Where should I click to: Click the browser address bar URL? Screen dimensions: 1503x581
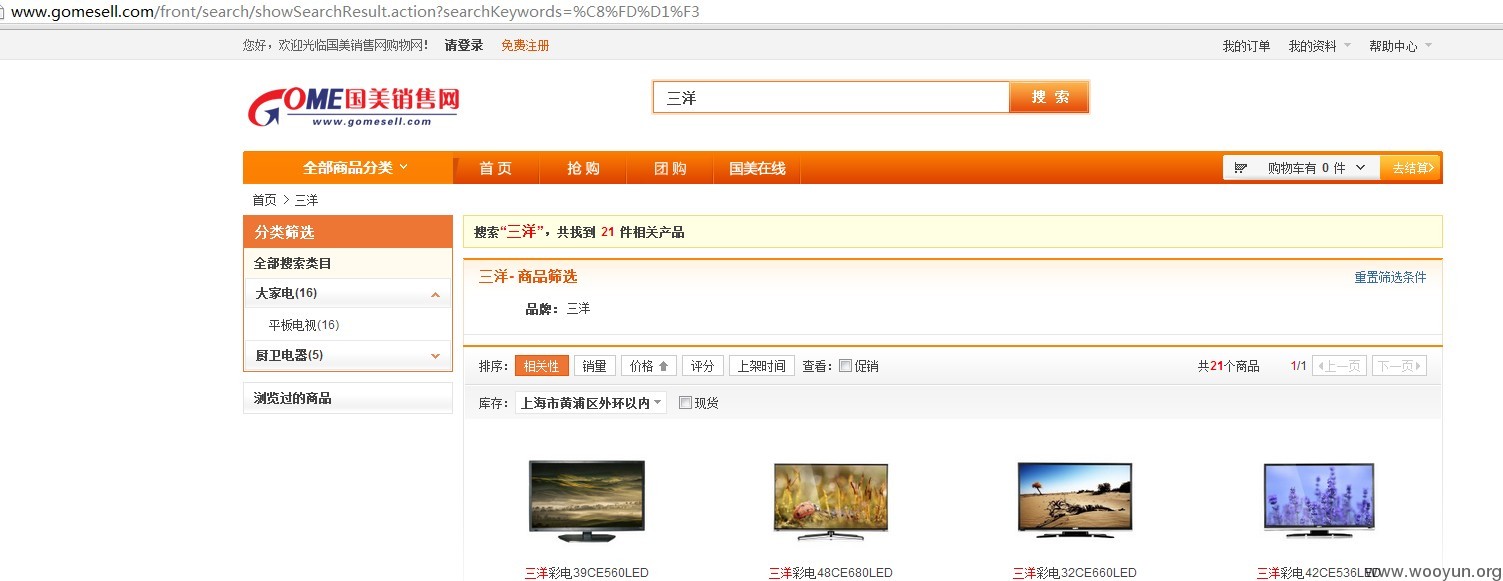[355, 12]
